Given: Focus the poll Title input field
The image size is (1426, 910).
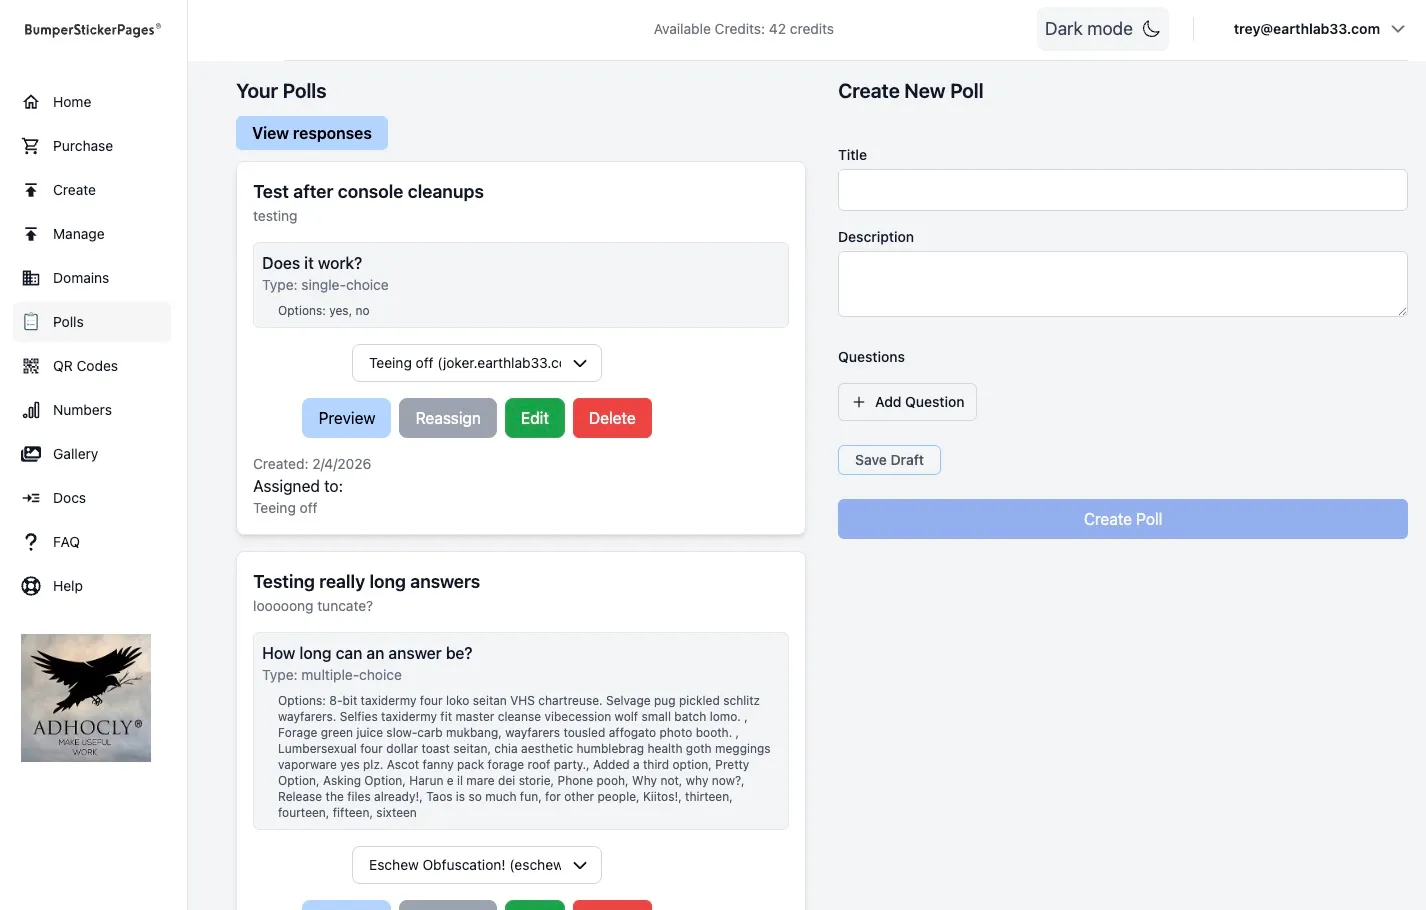Looking at the screenshot, I should [1123, 190].
